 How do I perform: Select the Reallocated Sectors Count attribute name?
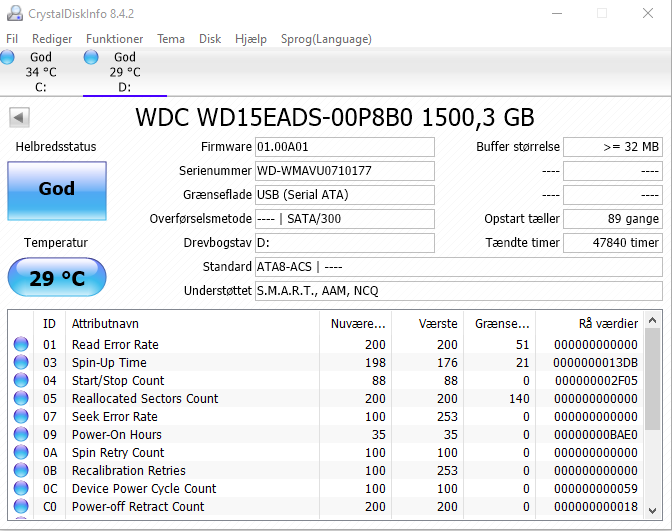145,399
